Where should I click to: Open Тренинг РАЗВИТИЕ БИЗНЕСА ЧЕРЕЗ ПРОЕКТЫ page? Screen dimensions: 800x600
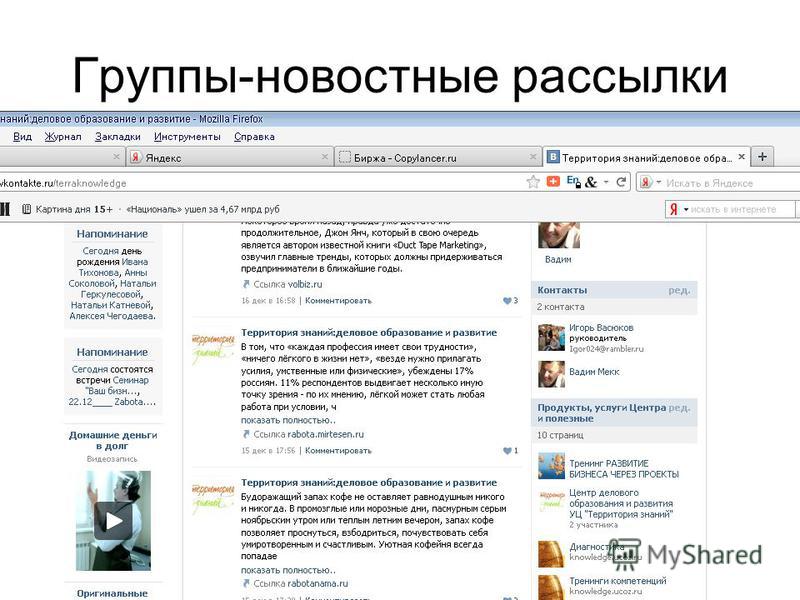(624, 469)
